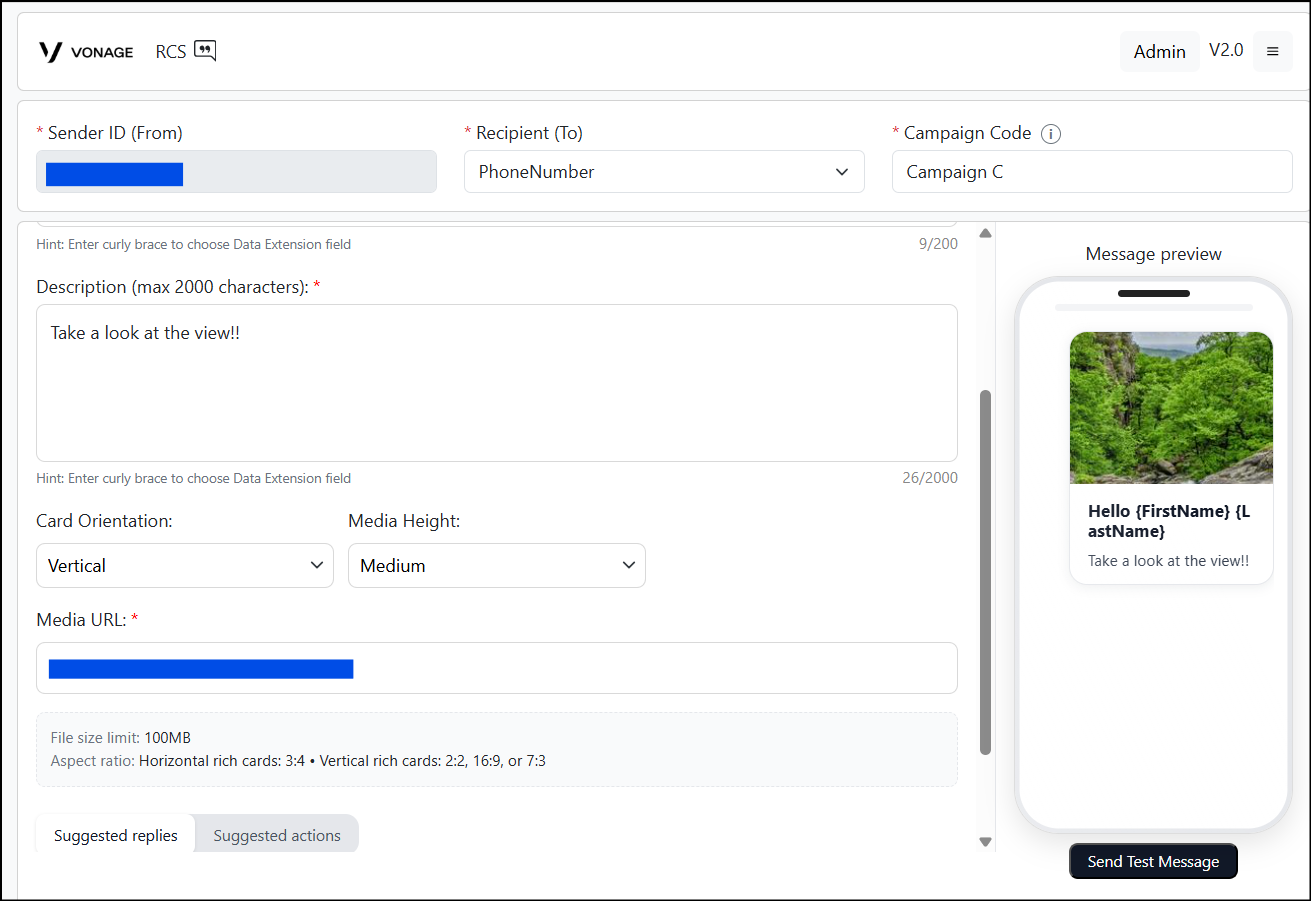Click the scrollbar down arrow
The height and width of the screenshot is (901, 1311).
pos(985,843)
